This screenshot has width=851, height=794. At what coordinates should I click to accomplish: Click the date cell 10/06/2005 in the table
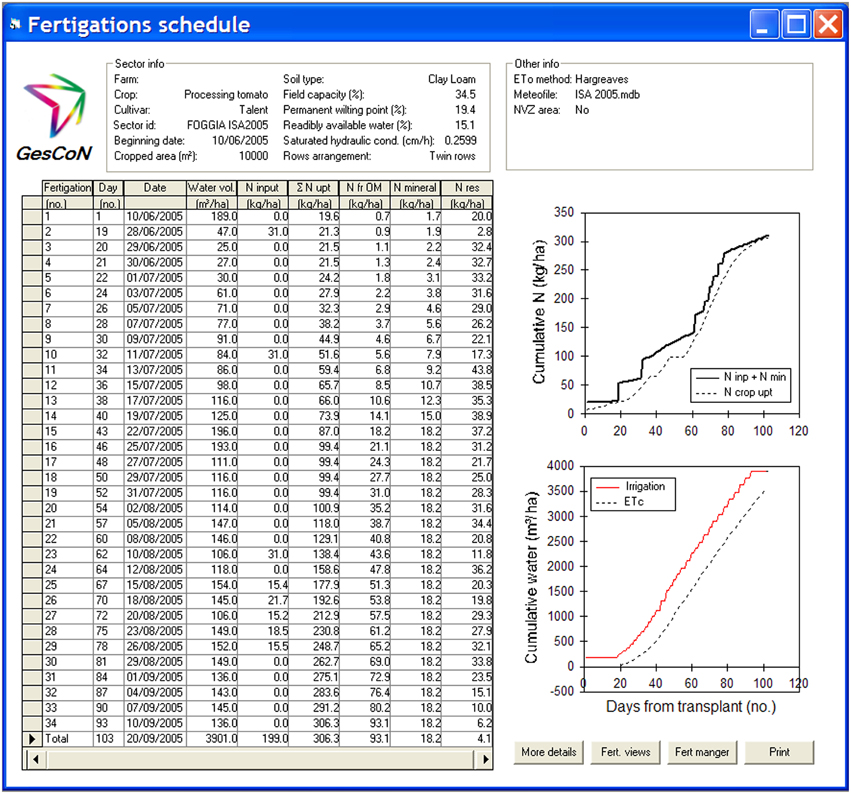pyautogui.click(x=155, y=216)
